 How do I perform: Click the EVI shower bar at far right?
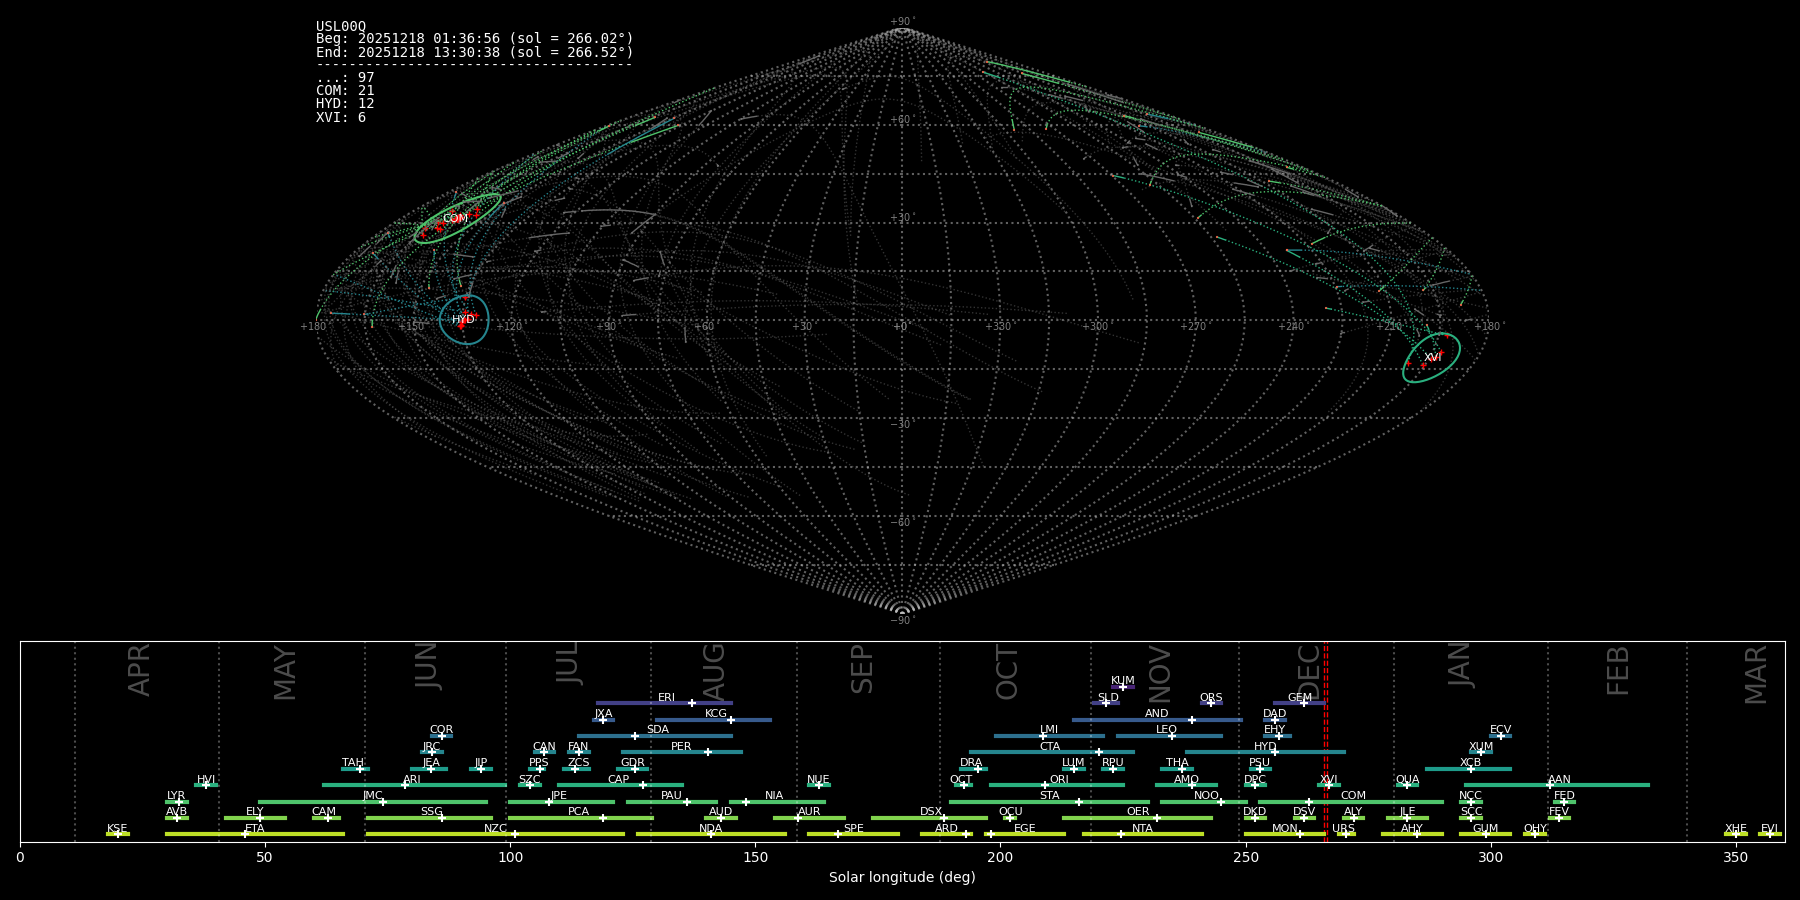(x=1769, y=834)
